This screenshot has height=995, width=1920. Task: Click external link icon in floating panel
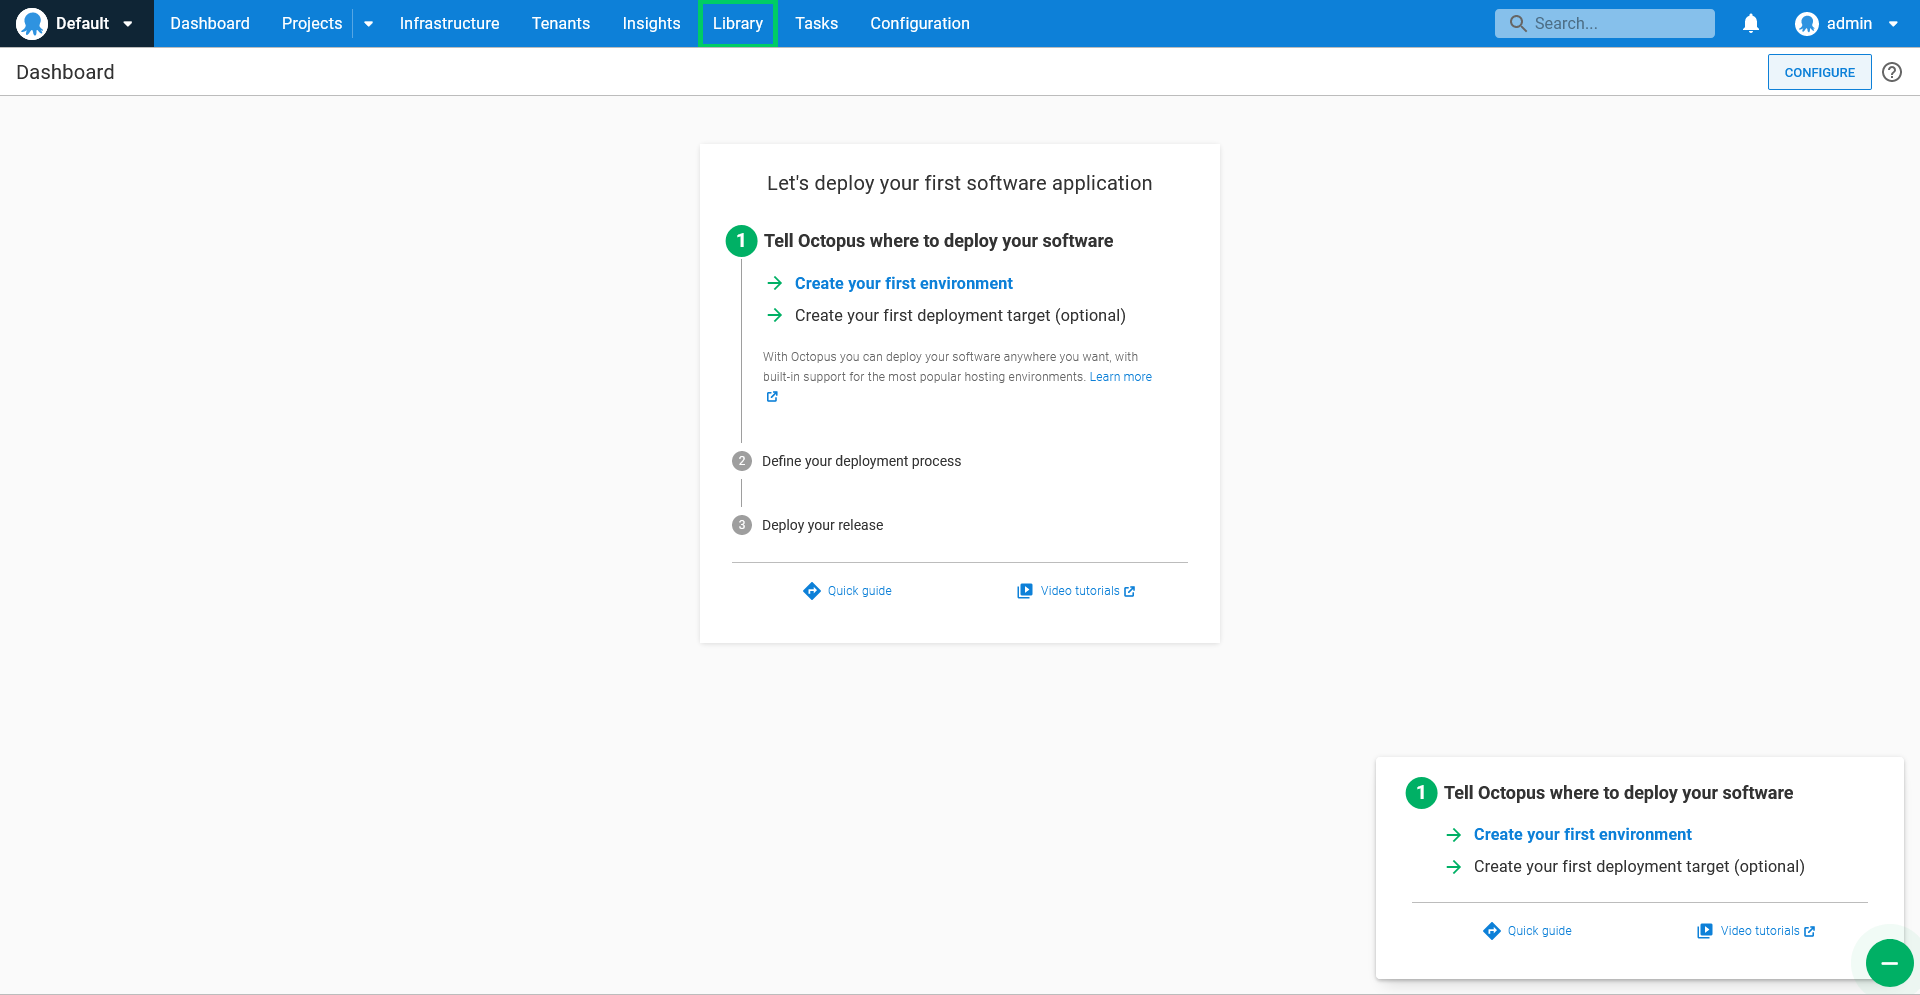1810,931
